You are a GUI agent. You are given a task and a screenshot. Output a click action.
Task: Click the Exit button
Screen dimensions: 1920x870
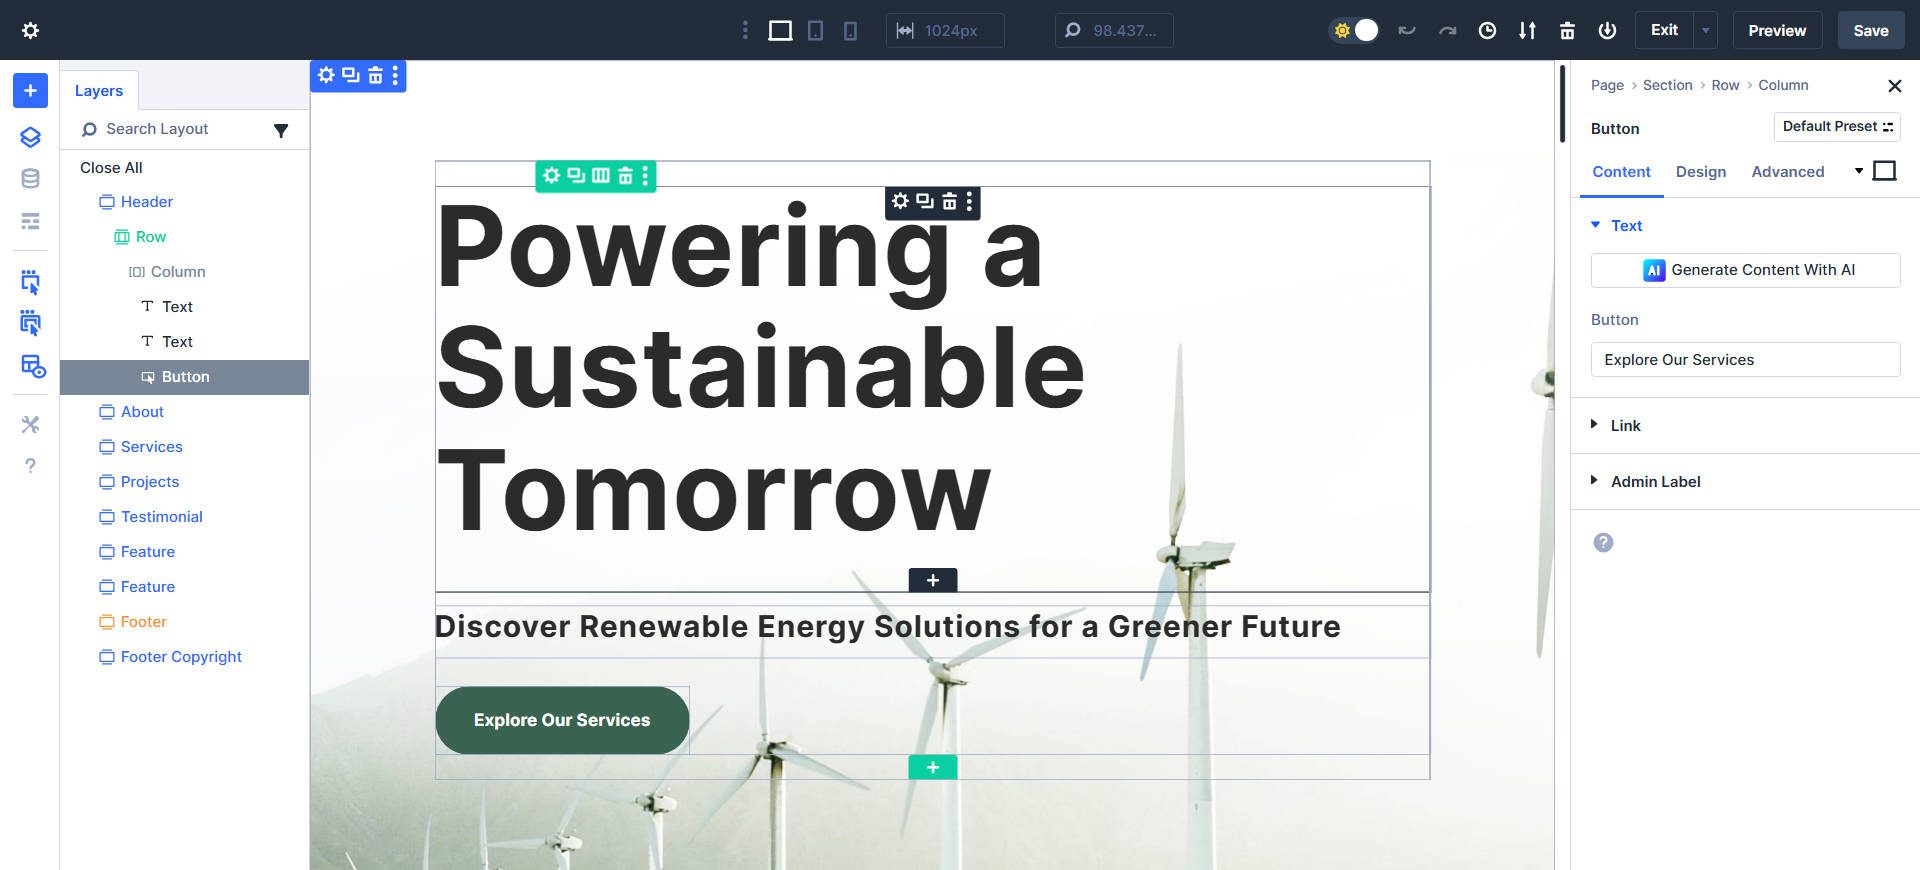pyautogui.click(x=1664, y=30)
